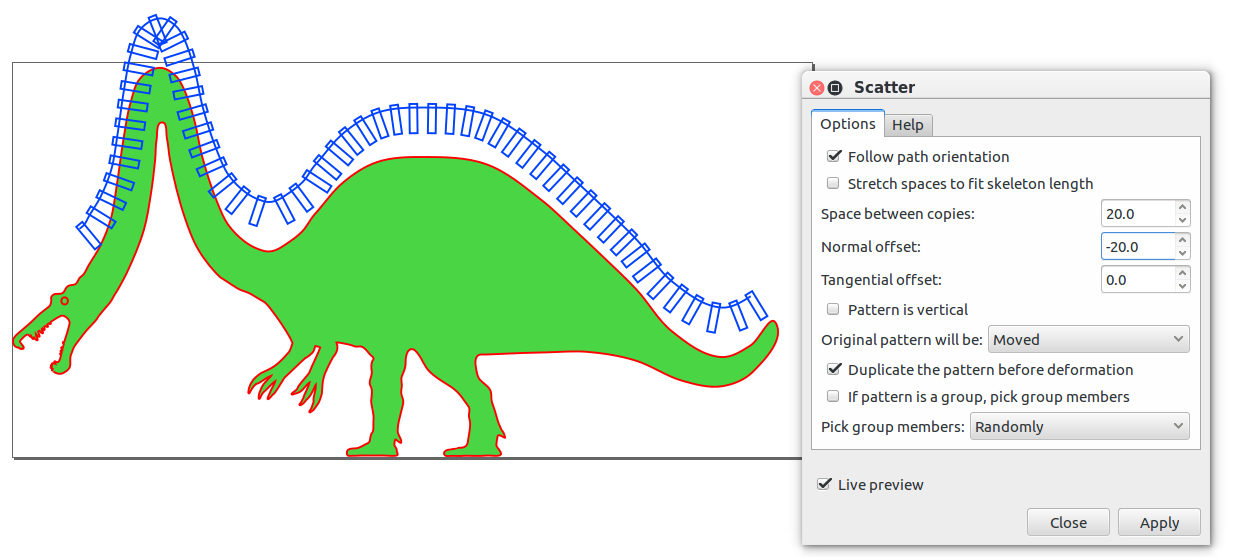Decrease Normal offset using down arrow
The image size is (1233, 557).
pos(1182,253)
